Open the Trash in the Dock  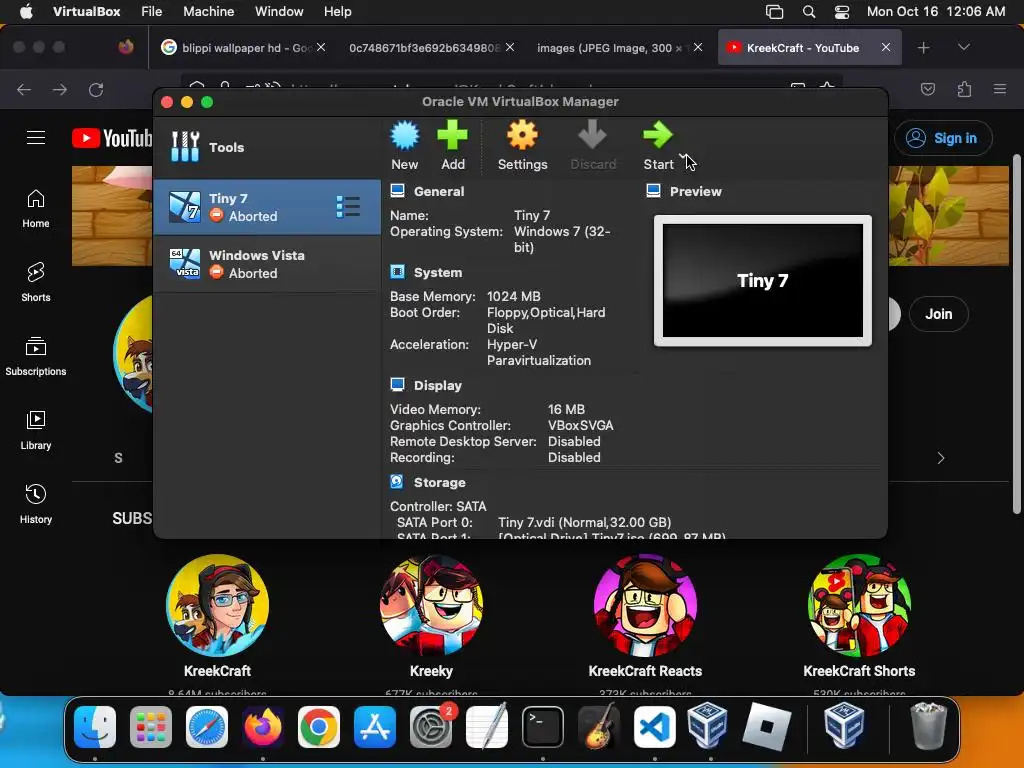(928, 726)
